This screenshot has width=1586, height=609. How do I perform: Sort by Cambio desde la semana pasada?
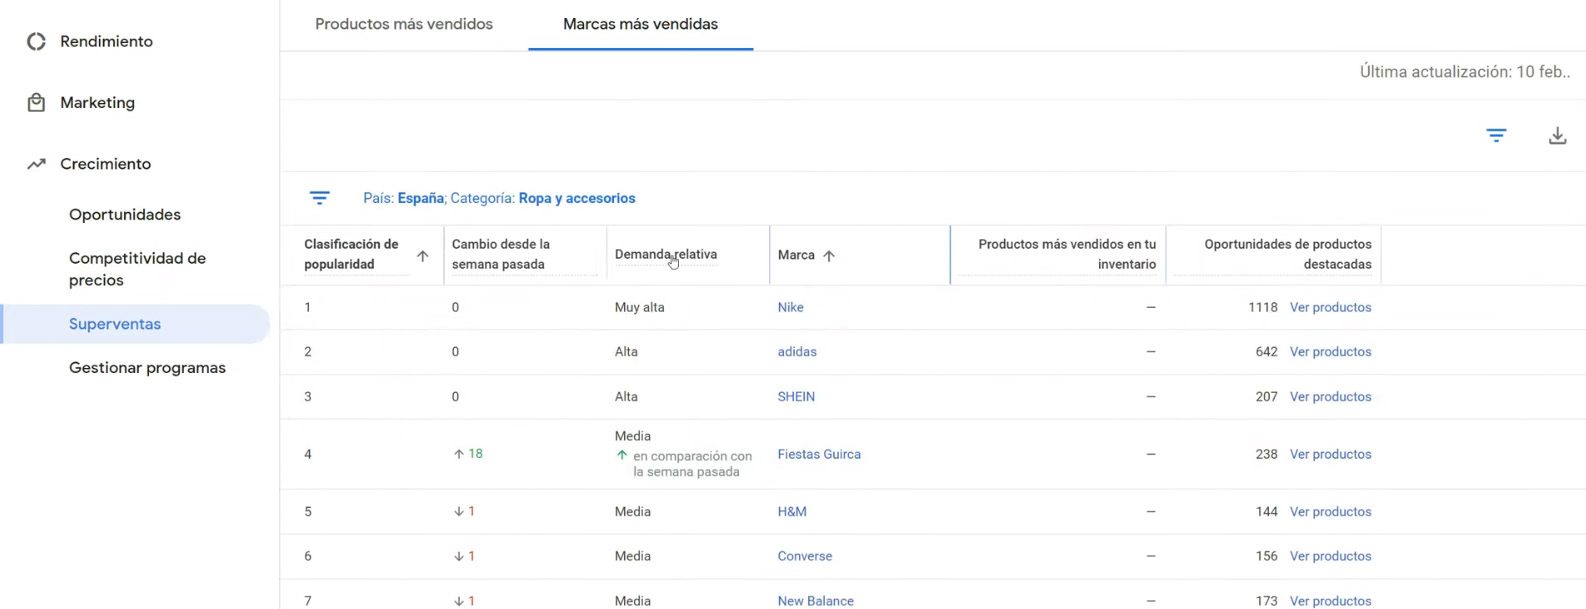click(501, 254)
